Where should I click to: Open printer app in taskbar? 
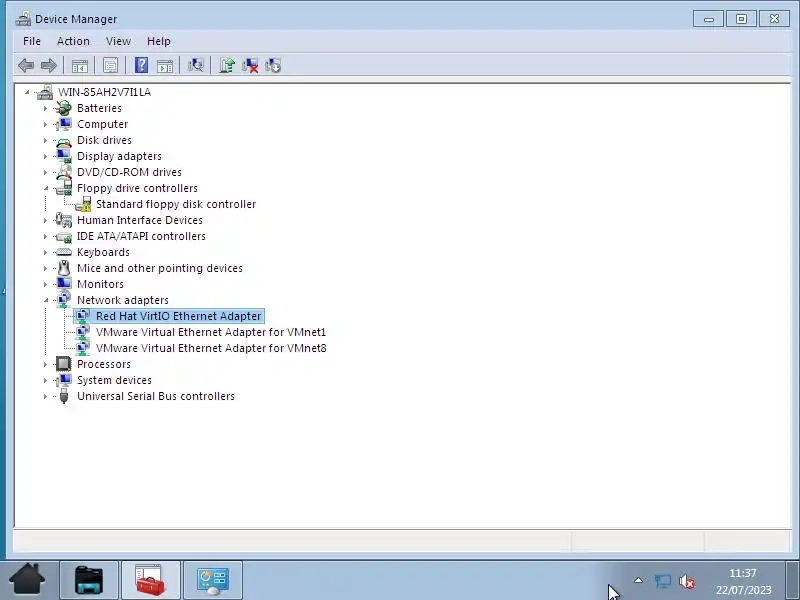(89, 580)
